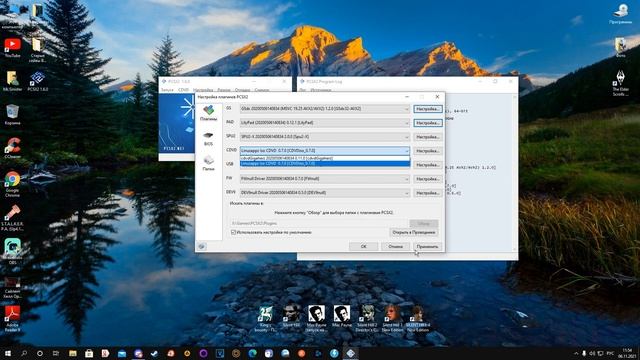Close the Настройка плагинов PCSX2 dialog
The image size is (640, 360).
click(x=437, y=97)
